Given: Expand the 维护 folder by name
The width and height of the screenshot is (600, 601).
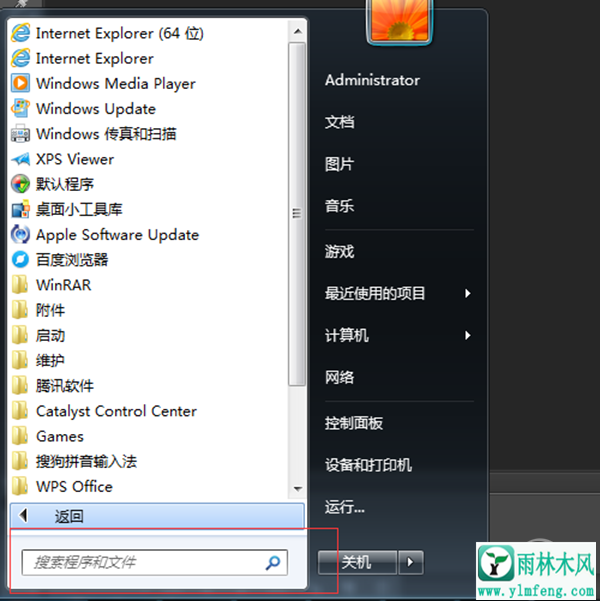Looking at the screenshot, I should pyautogui.click(x=50, y=361).
